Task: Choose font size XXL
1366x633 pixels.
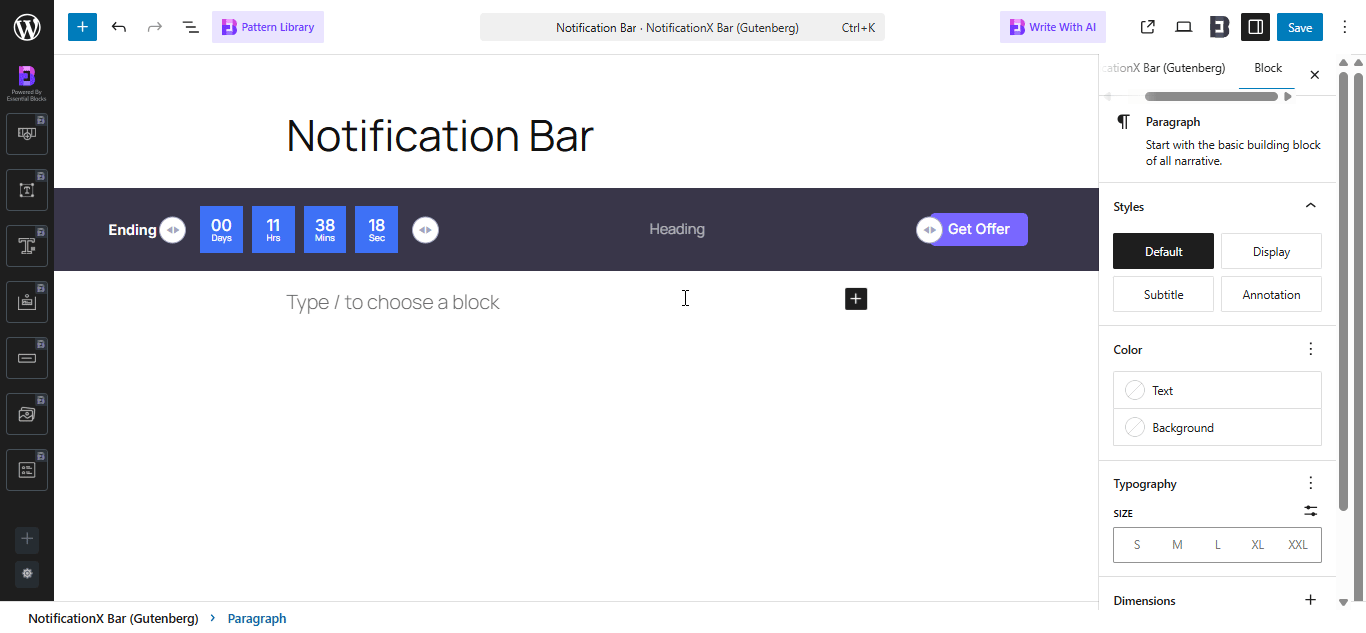Action: point(1298,545)
